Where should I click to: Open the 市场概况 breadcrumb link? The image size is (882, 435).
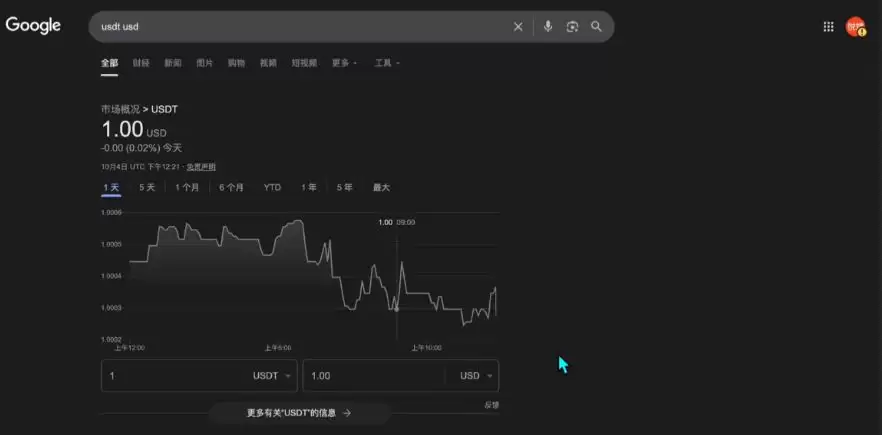120,109
